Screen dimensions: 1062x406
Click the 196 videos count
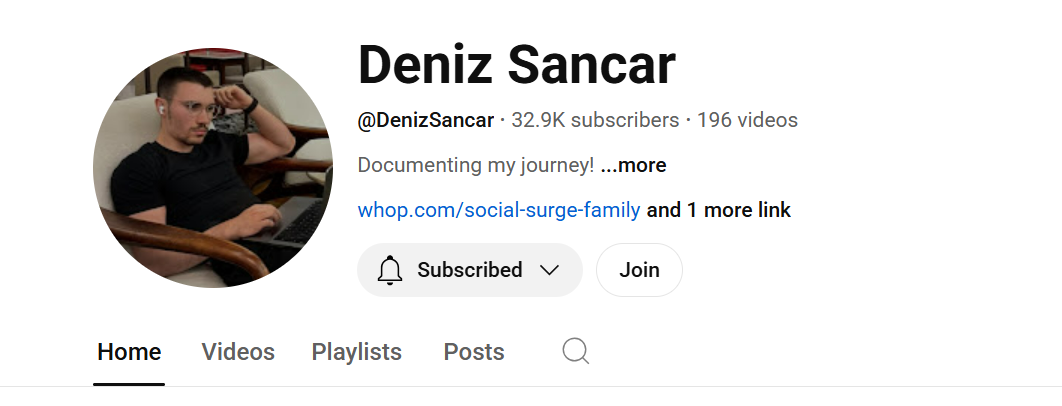point(747,121)
